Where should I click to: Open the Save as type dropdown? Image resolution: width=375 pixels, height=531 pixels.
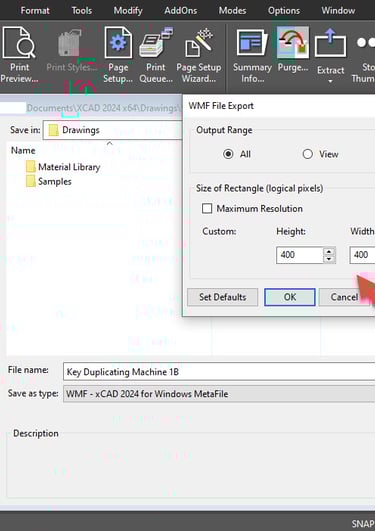point(219,394)
